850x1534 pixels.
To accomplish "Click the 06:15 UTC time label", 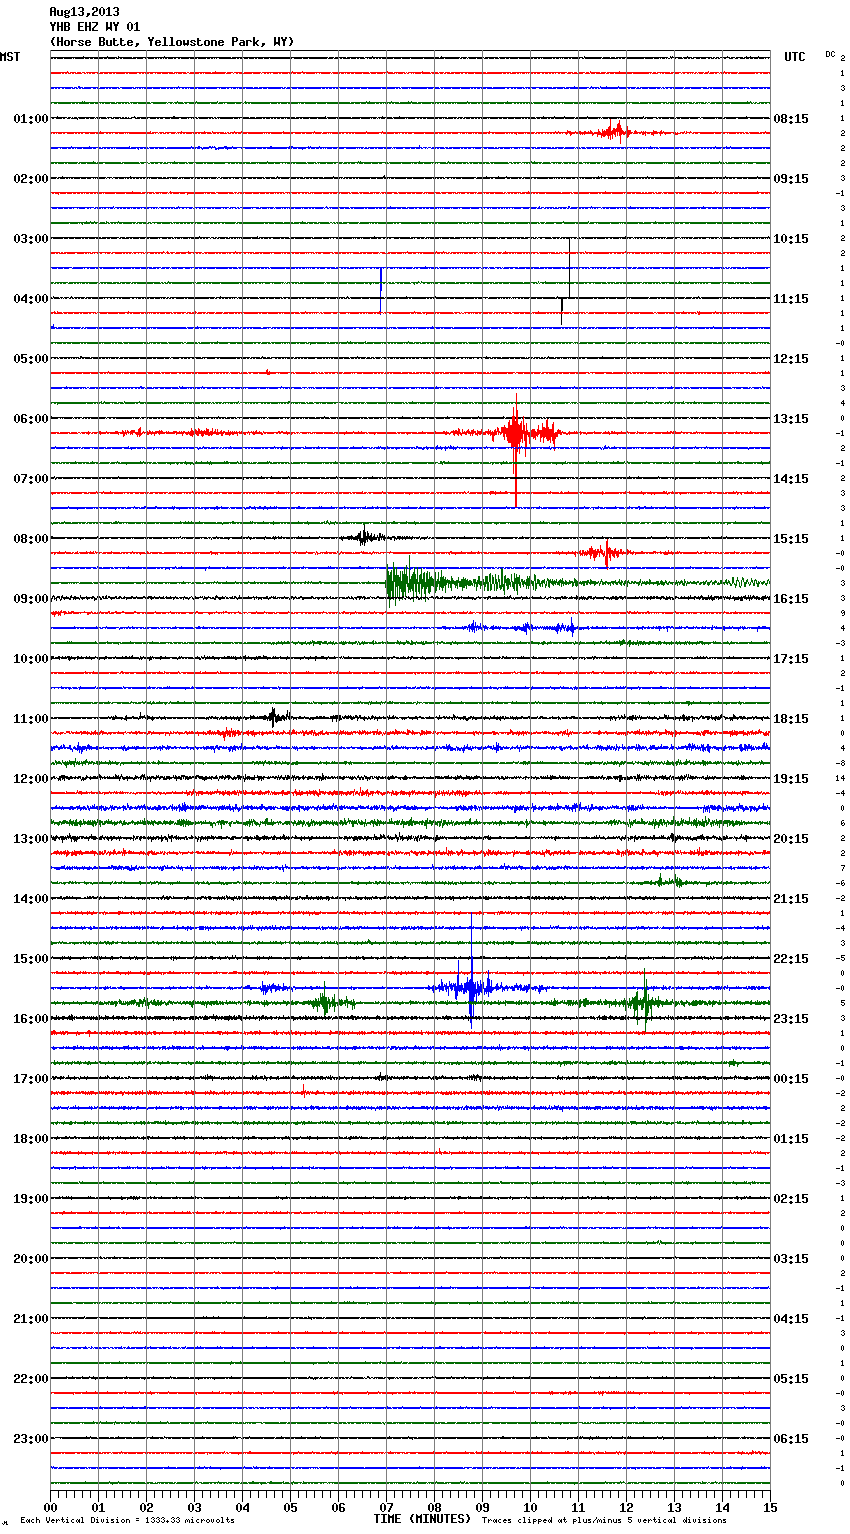I will [x=791, y=1439].
